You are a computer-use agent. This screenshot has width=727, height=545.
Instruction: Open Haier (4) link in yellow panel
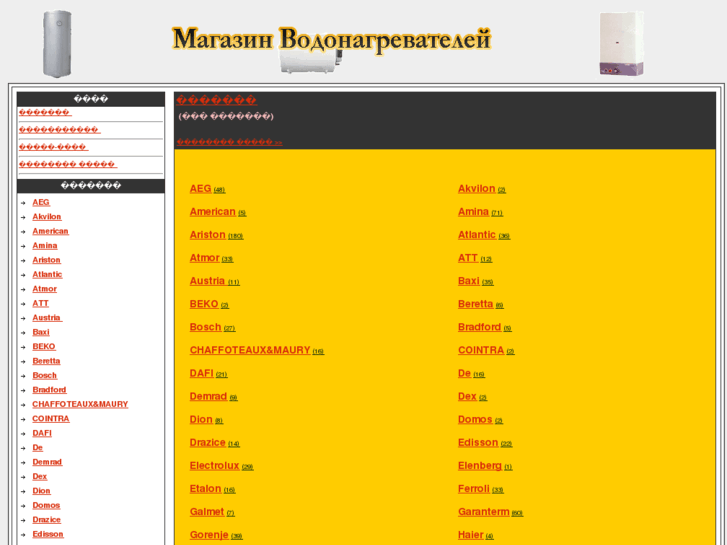pos(476,535)
